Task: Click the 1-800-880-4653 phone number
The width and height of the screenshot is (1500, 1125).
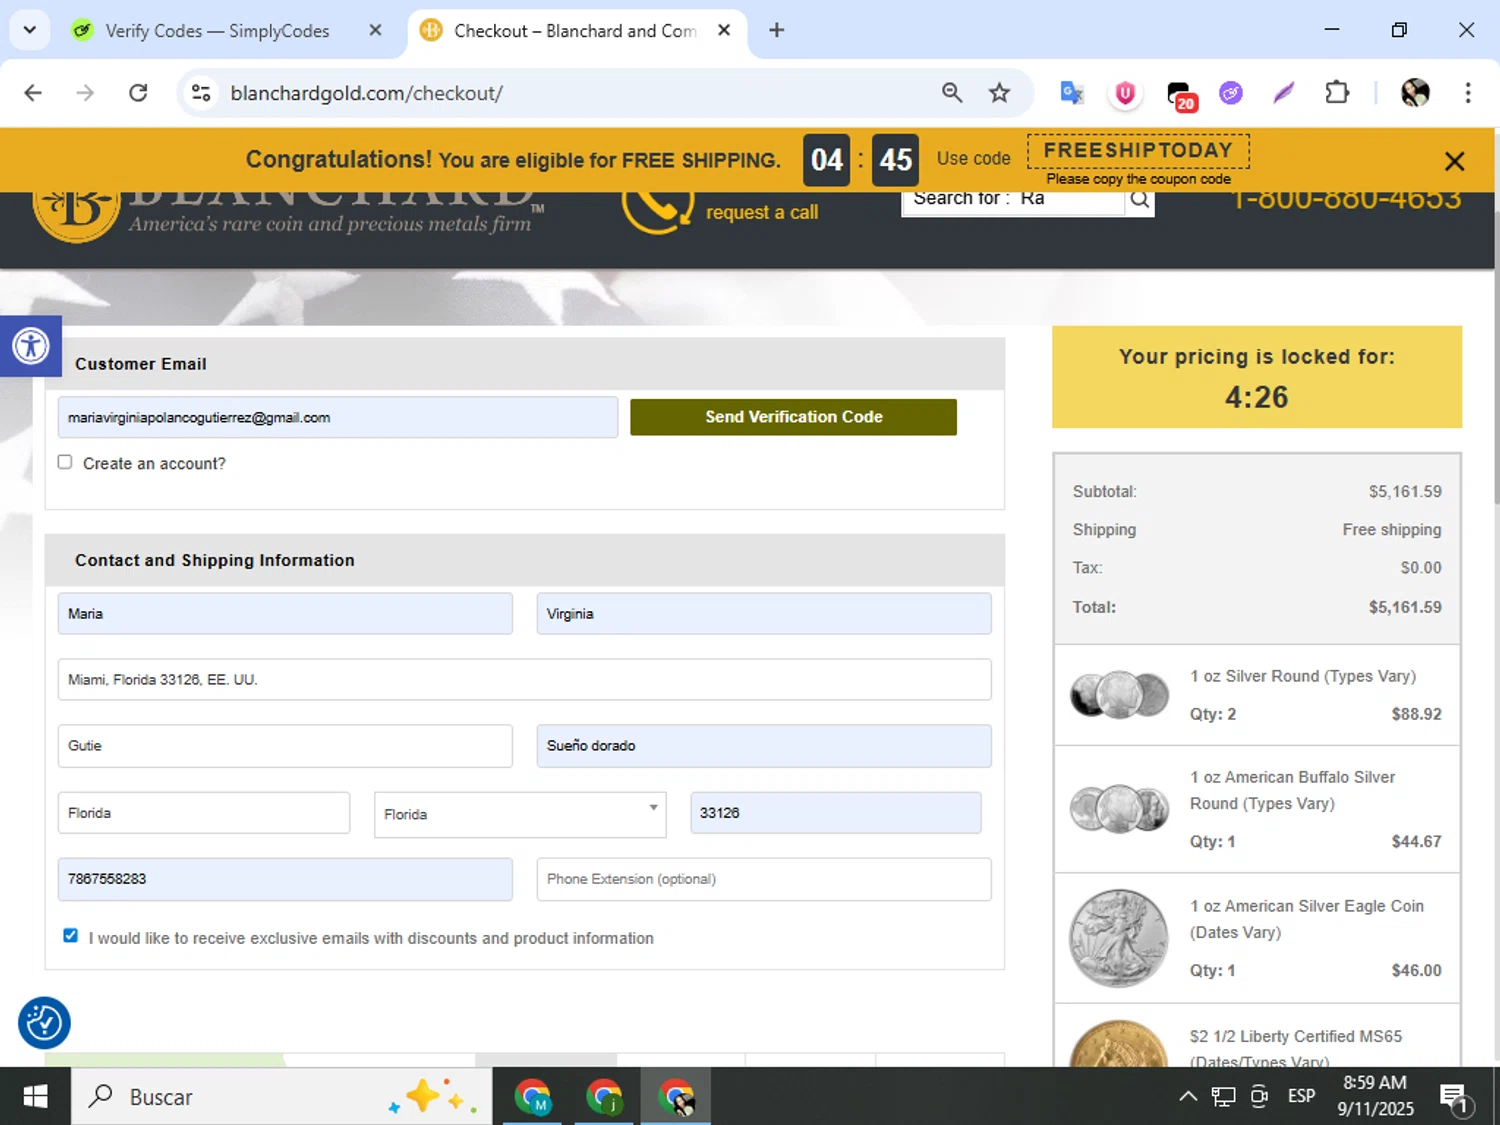Action: point(1346,201)
